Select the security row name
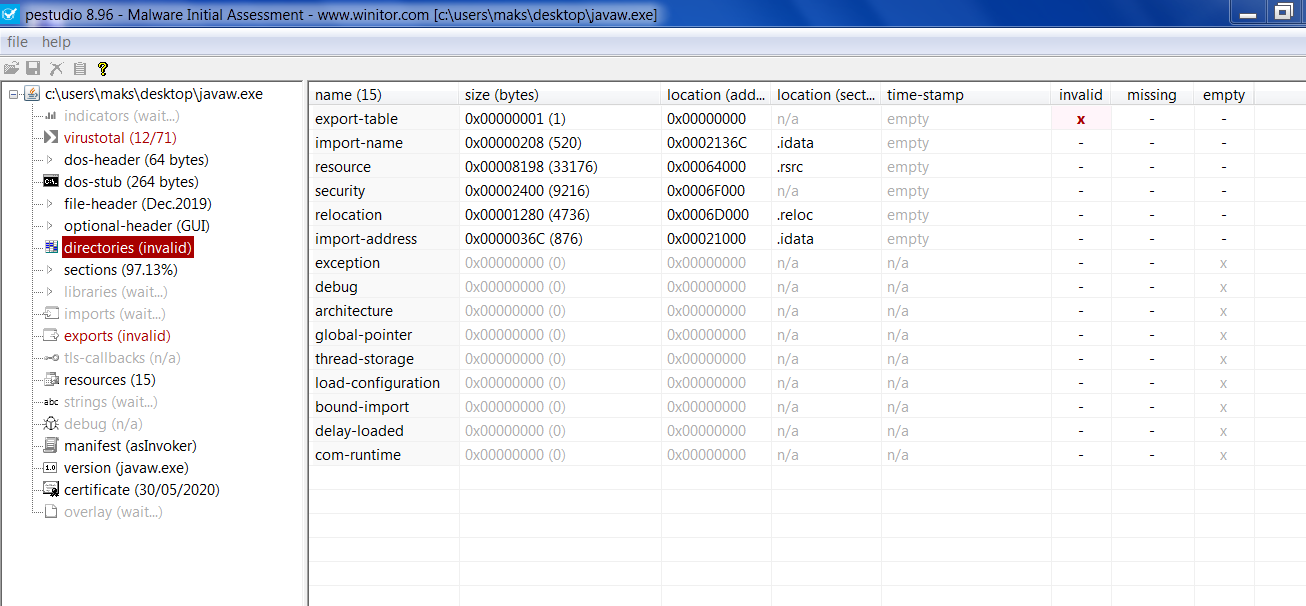 tap(340, 191)
